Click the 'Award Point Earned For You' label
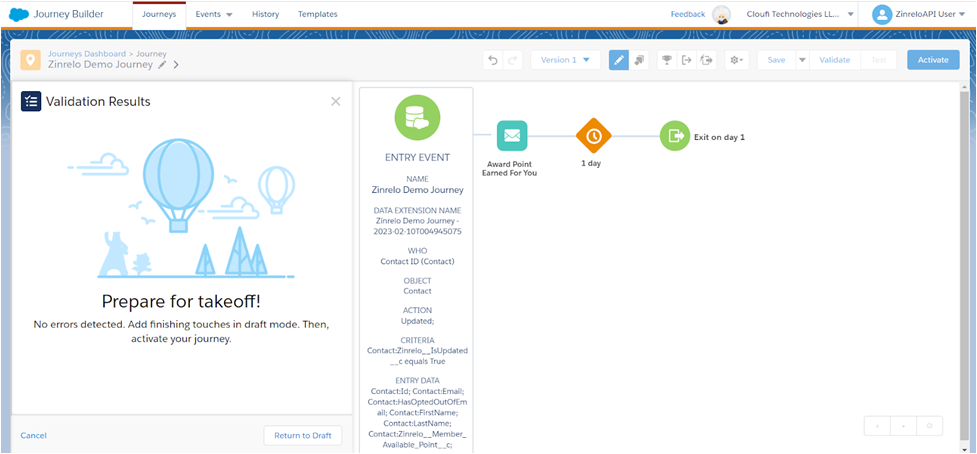The height and width of the screenshot is (454, 977). [509, 168]
